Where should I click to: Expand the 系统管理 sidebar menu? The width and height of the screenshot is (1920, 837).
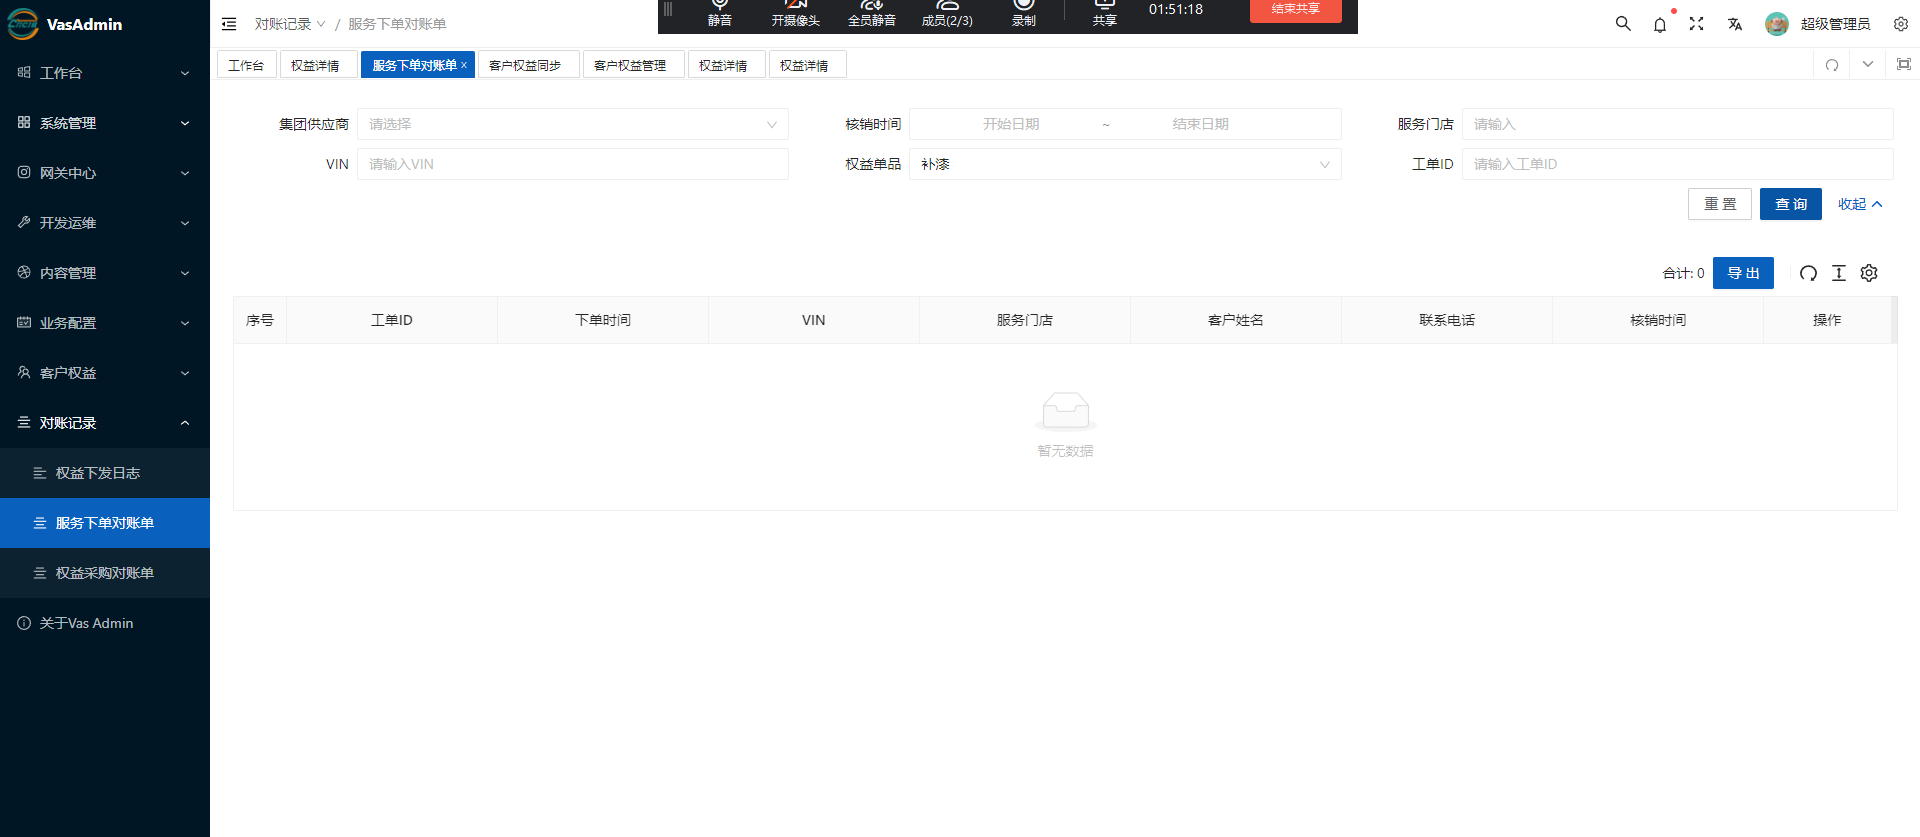point(105,123)
